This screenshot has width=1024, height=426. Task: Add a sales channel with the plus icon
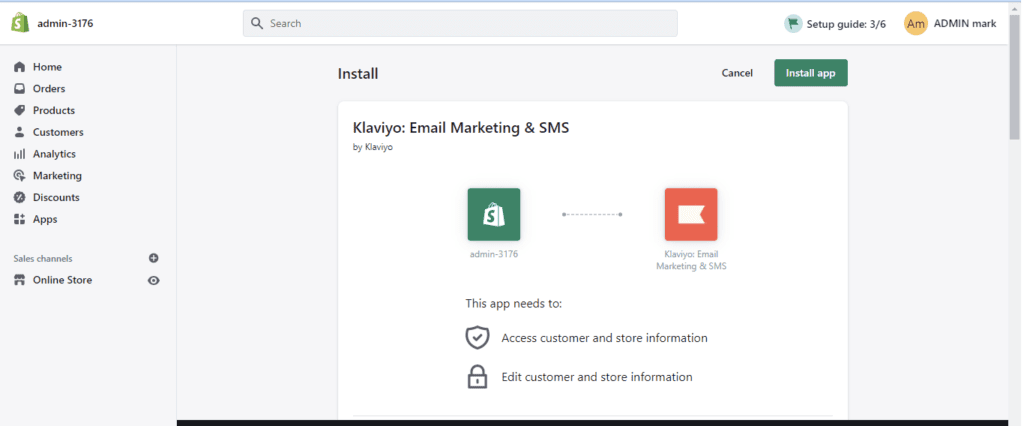pyautogui.click(x=153, y=258)
